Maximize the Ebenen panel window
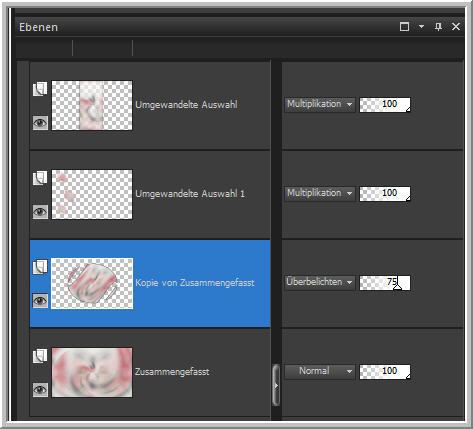The width and height of the screenshot is (473, 429). pos(404,27)
